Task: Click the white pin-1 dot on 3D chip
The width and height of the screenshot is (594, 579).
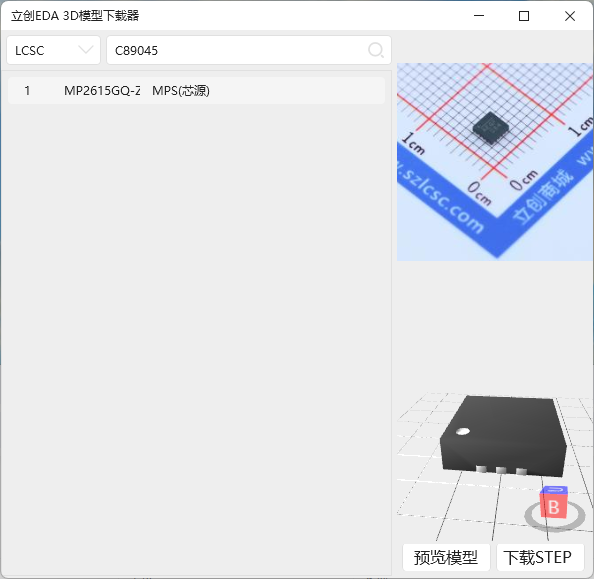Action: tap(463, 431)
